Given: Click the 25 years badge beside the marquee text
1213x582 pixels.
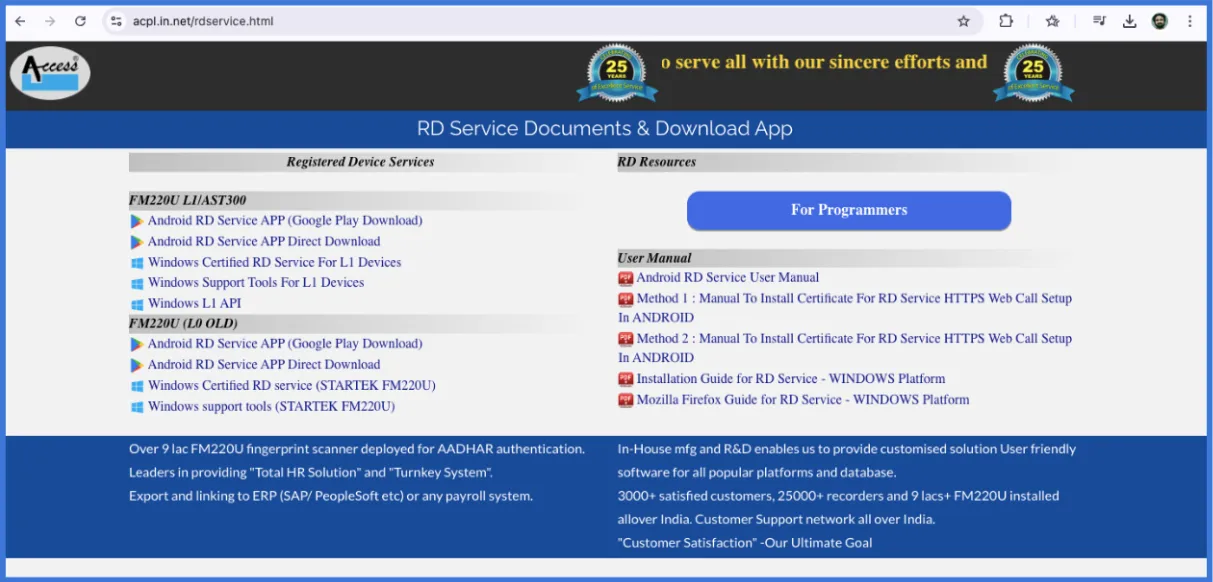Looking at the screenshot, I should point(617,75).
